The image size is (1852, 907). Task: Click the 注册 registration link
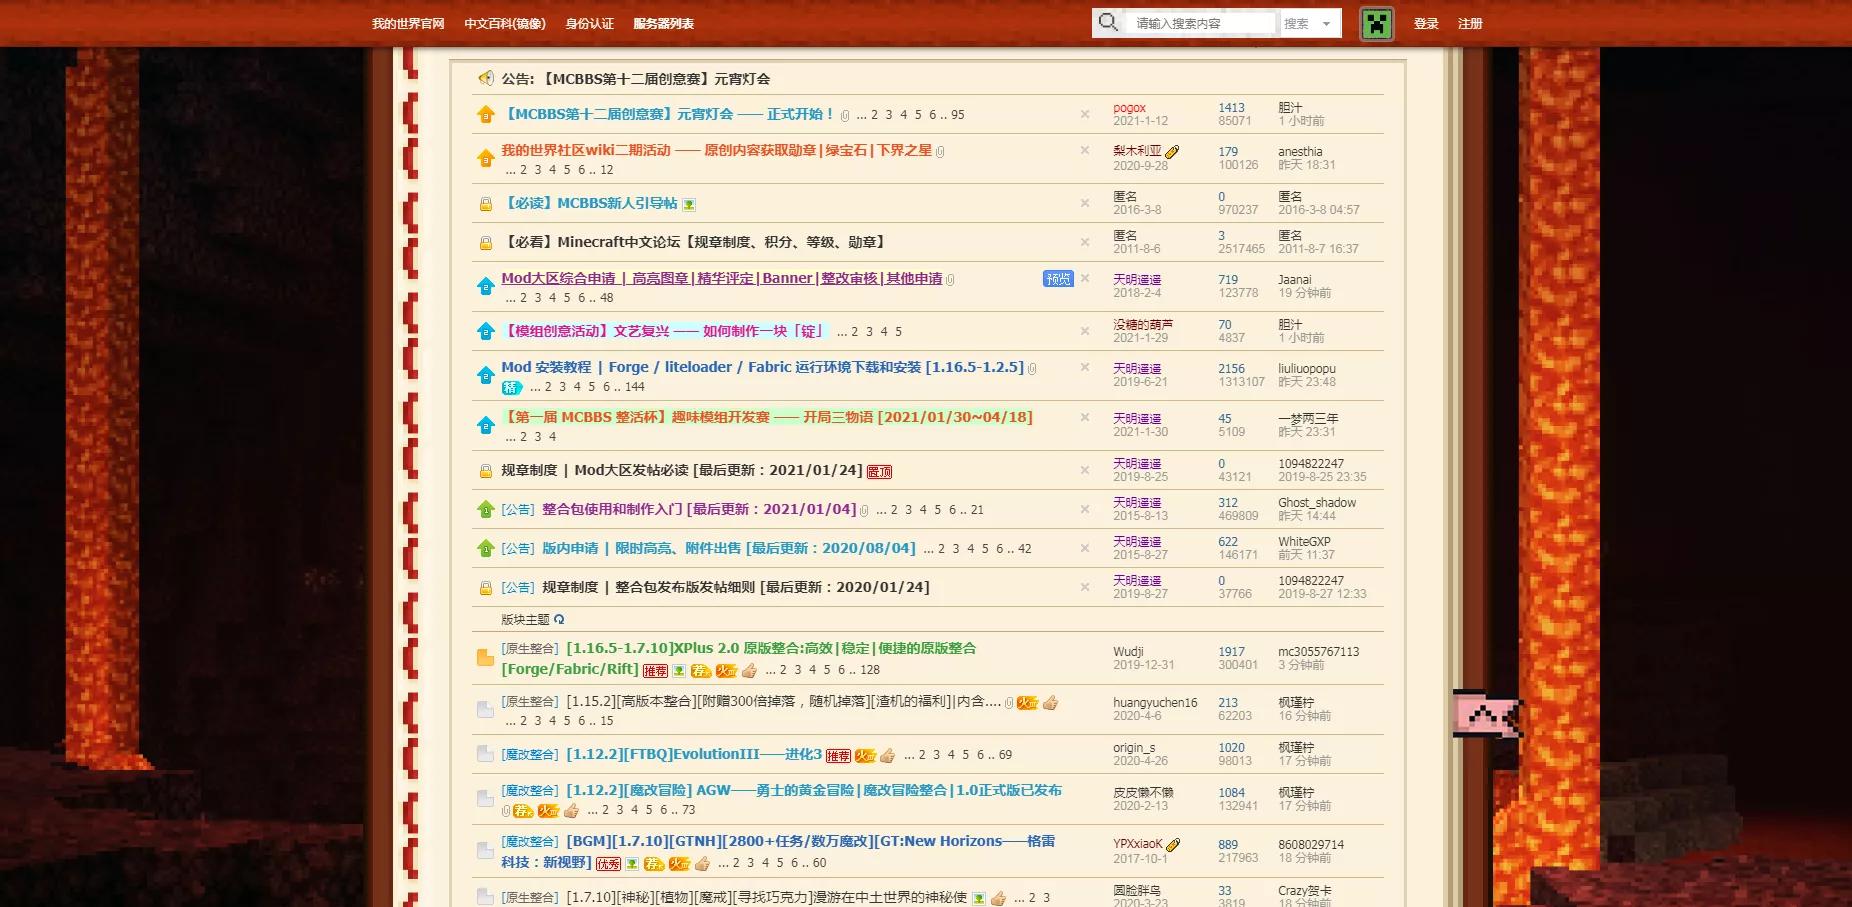[x=1470, y=23]
